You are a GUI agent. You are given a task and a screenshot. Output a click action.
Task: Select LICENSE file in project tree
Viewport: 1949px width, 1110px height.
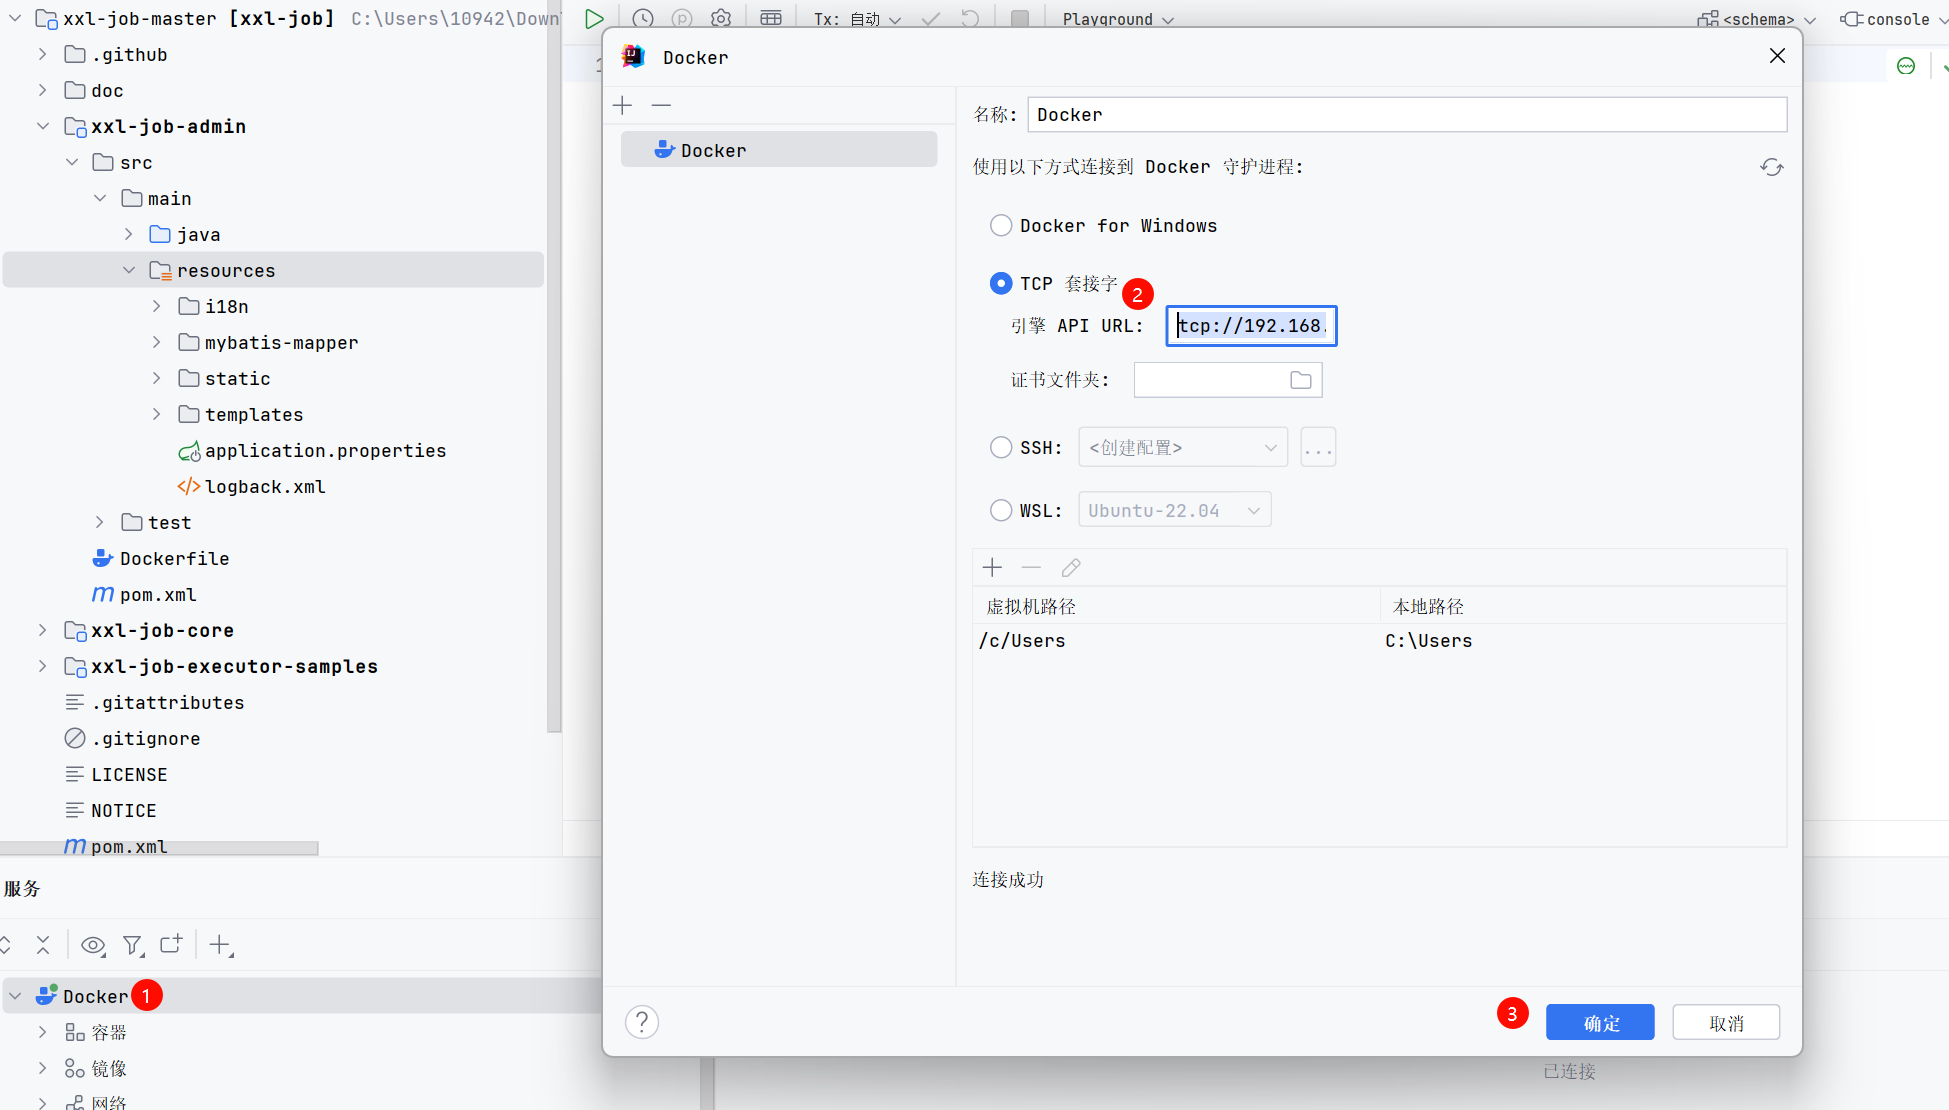[x=116, y=775]
